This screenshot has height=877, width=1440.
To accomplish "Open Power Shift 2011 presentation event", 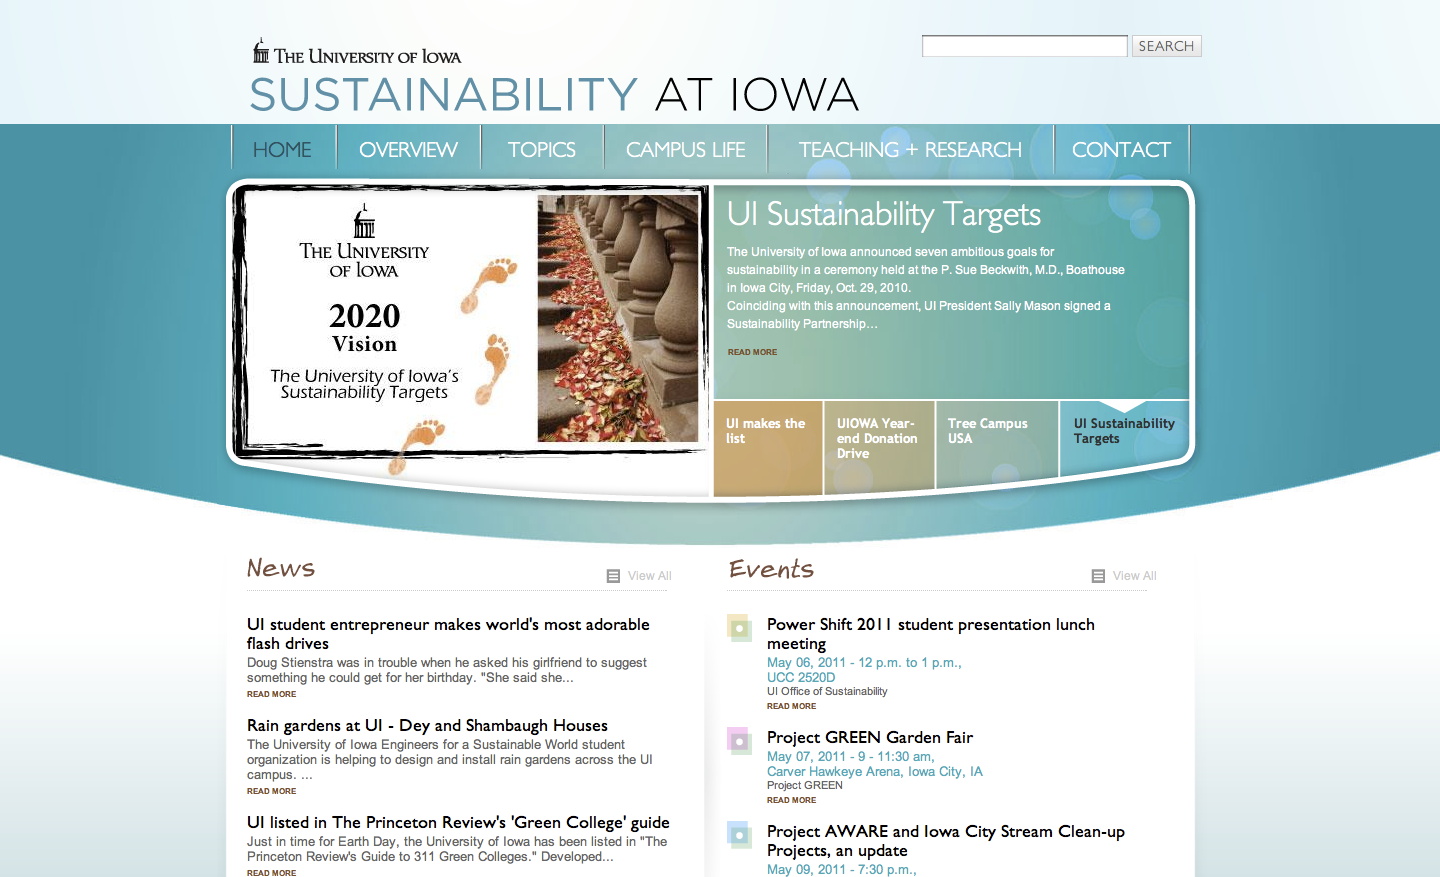I will pos(931,634).
